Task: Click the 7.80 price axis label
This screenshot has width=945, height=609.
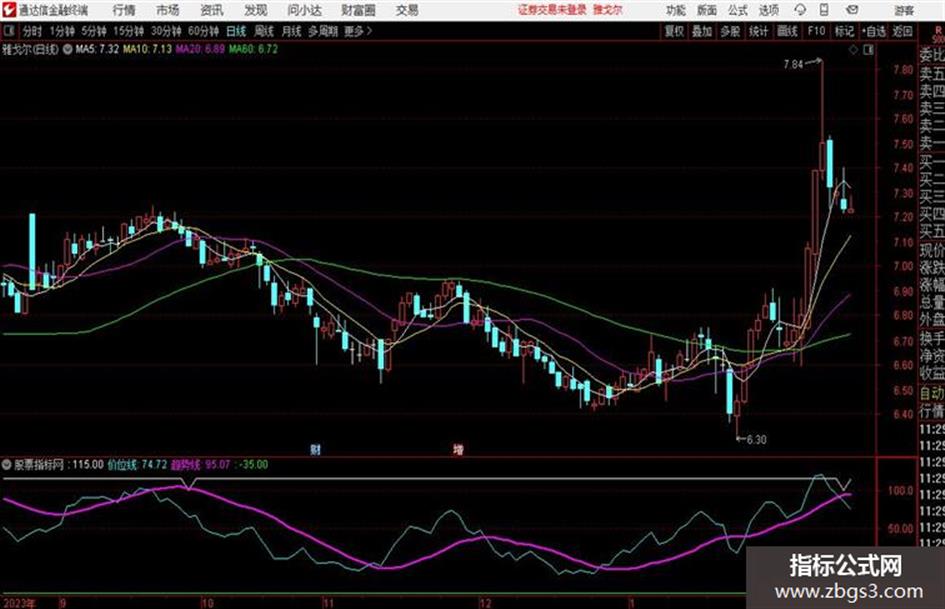Action: pyautogui.click(x=903, y=70)
